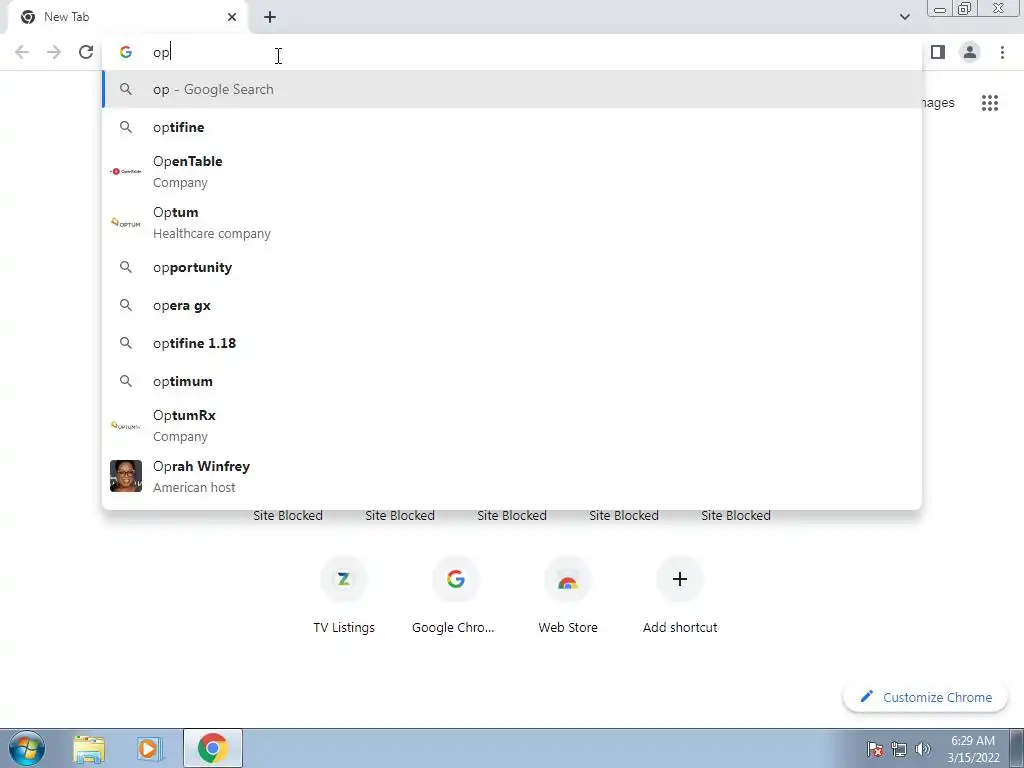Viewport: 1024px width, 768px height.
Task: Open the volume tray icon
Action: coord(922,749)
